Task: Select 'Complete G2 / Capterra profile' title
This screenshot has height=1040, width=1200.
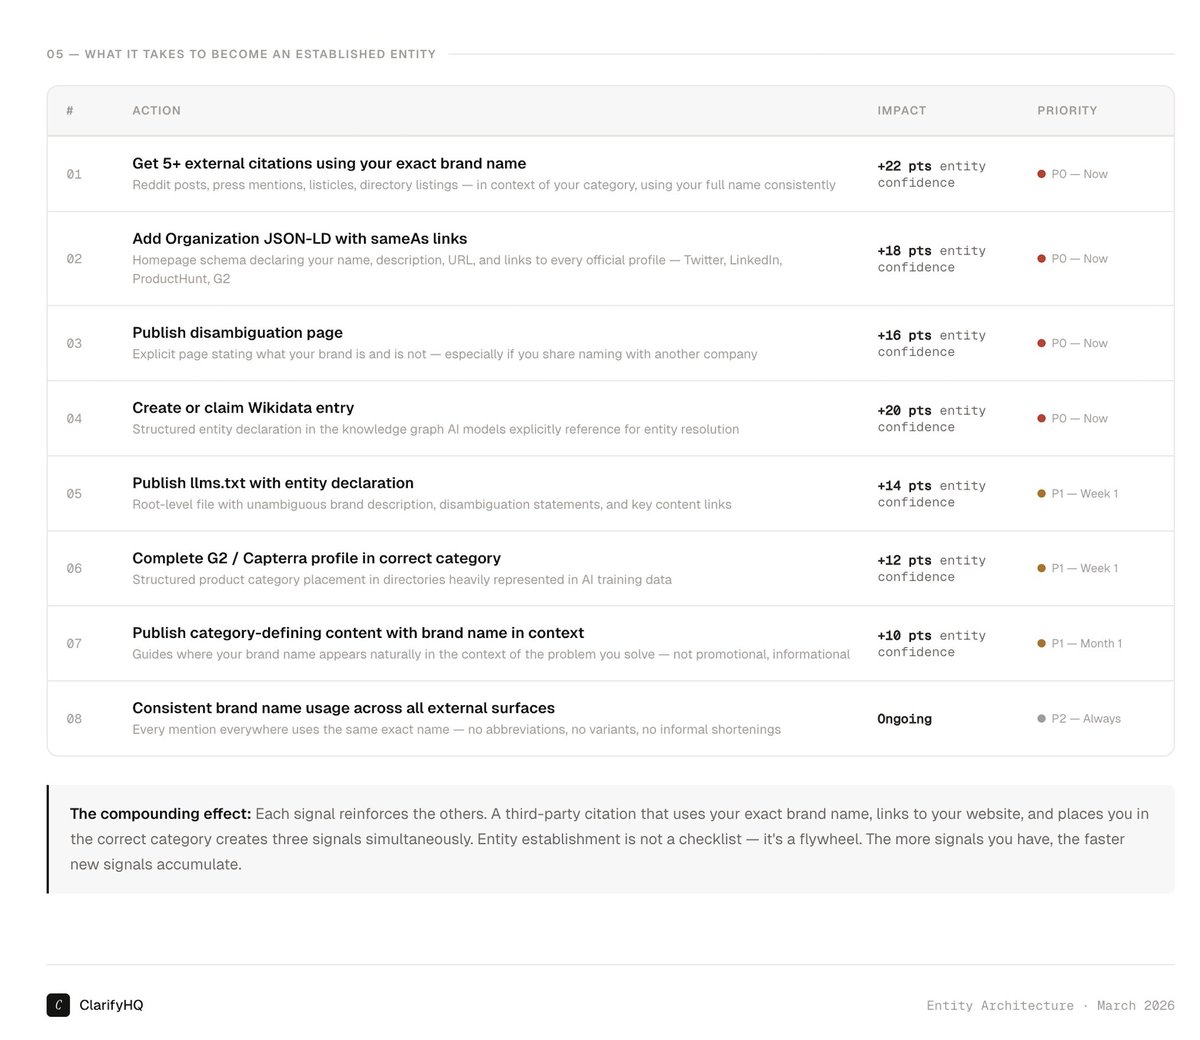Action: click(x=316, y=558)
